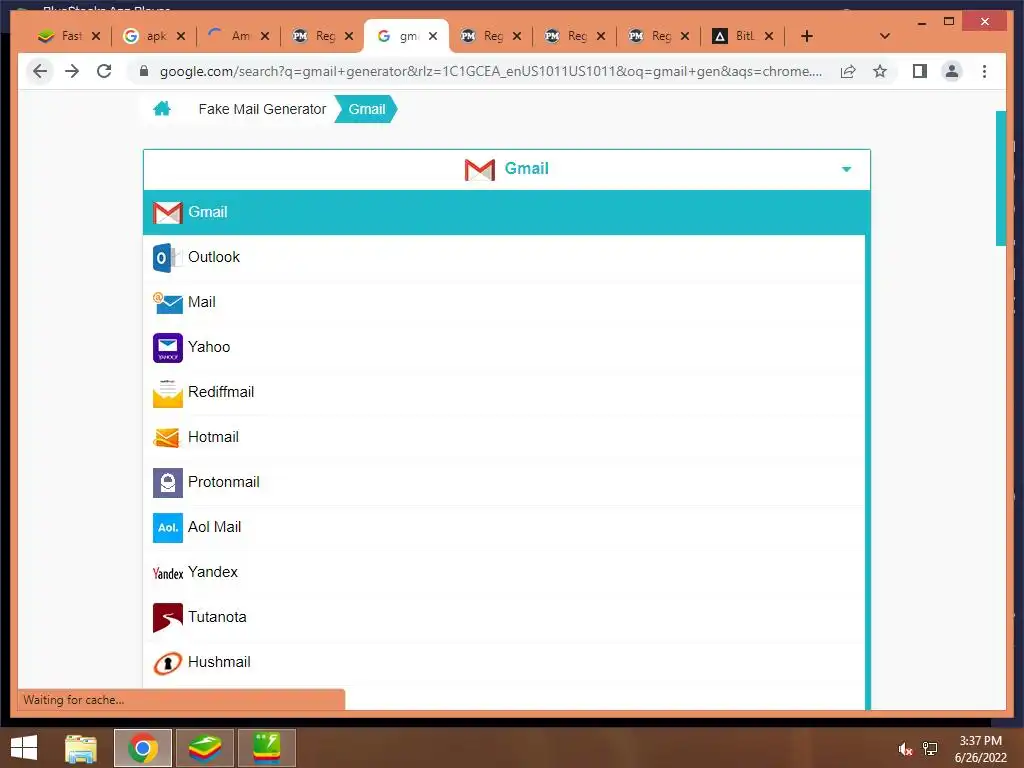Expand the Gmail provider dropdown arrow
The width and height of the screenshot is (1024, 768).
[846, 169]
